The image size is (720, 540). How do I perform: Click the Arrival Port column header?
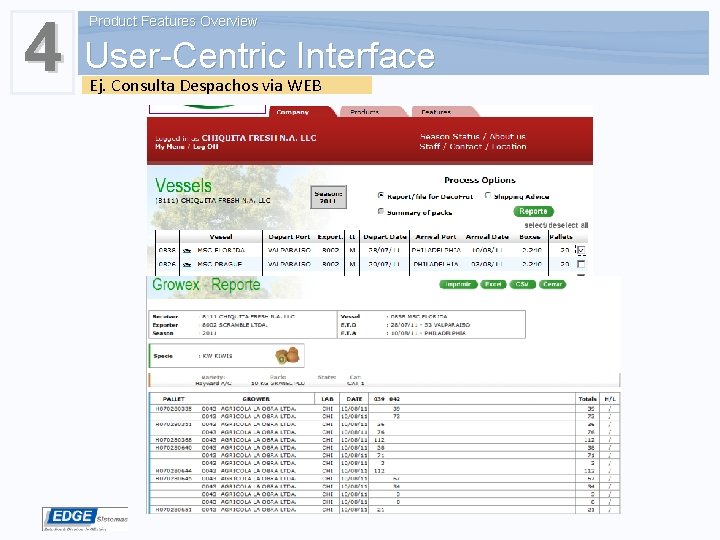[436, 237]
